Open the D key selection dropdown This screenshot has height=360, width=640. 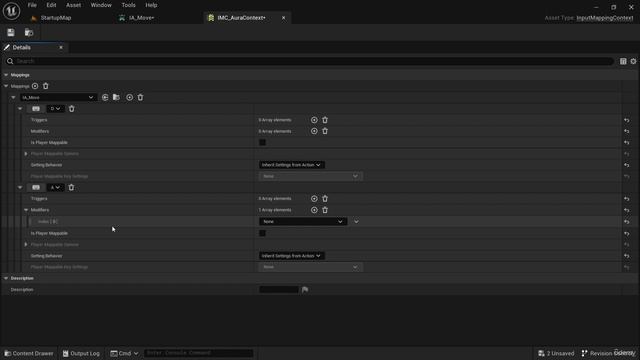coord(55,109)
